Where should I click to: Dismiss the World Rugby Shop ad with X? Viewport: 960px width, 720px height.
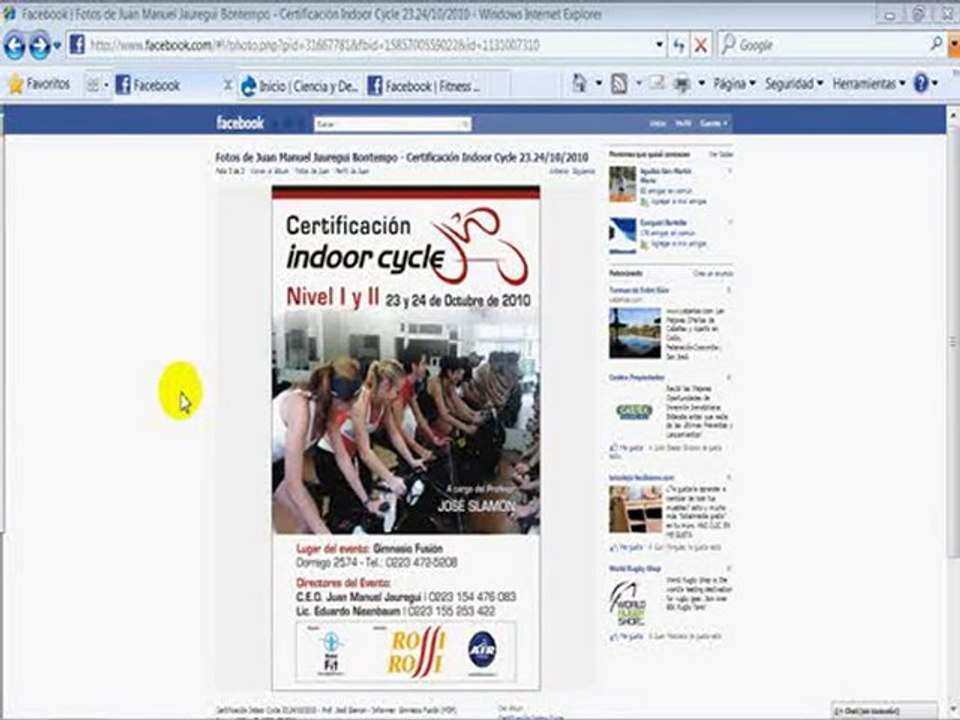(x=729, y=569)
